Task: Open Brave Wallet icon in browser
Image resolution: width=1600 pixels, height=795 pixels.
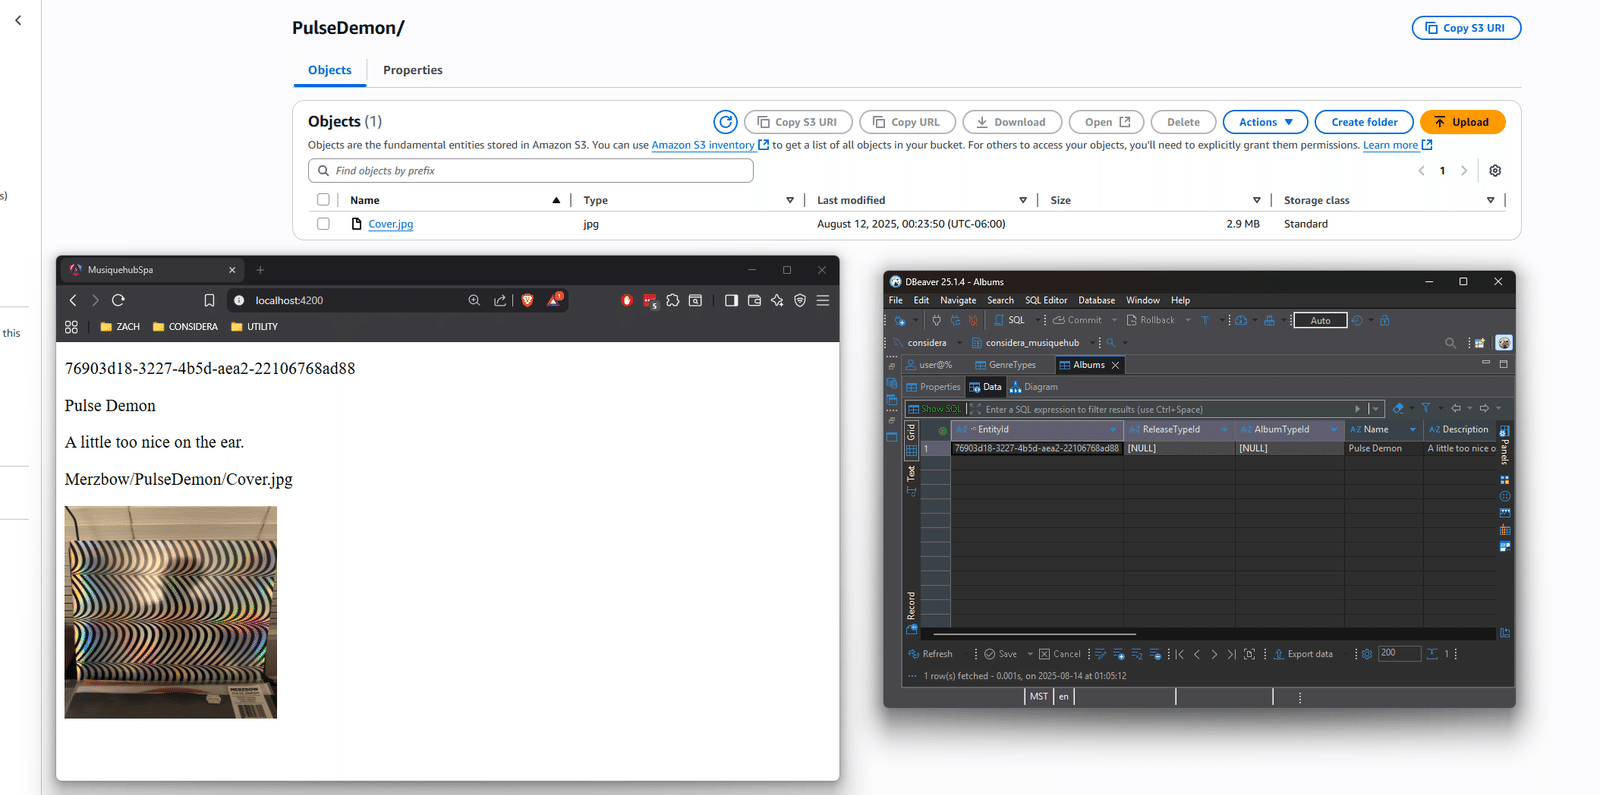Action: [x=754, y=300]
